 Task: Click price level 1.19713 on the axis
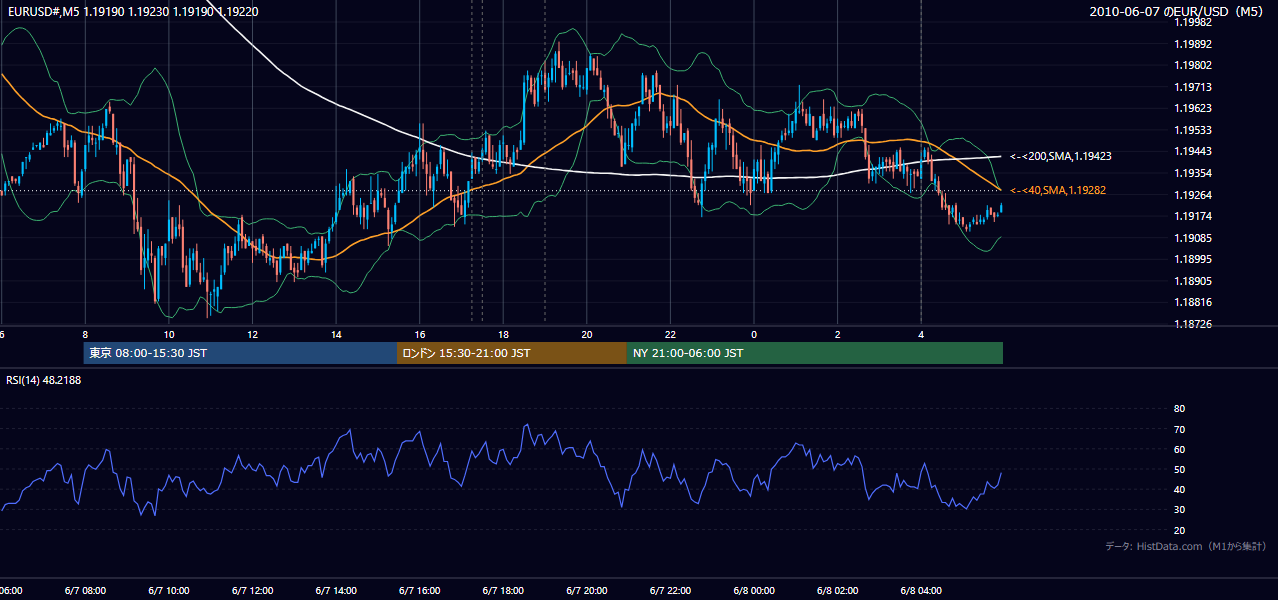pyautogui.click(x=1192, y=87)
